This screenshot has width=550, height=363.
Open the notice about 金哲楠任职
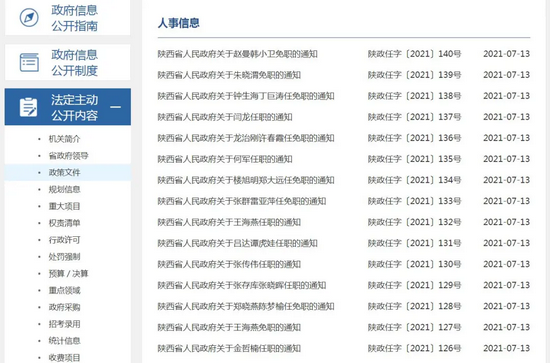coord(229,349)
